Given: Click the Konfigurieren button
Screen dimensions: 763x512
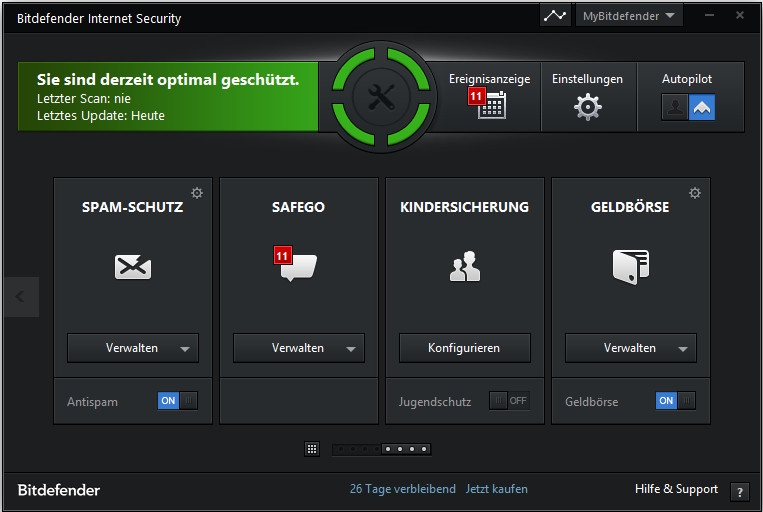Looking at the screenshot, I should coord(464,348).
